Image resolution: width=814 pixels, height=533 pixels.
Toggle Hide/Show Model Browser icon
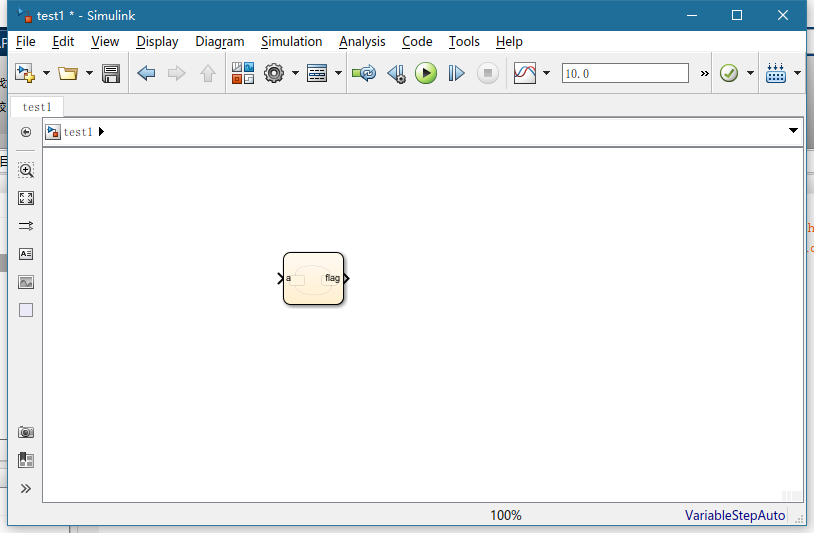point(25,132)
